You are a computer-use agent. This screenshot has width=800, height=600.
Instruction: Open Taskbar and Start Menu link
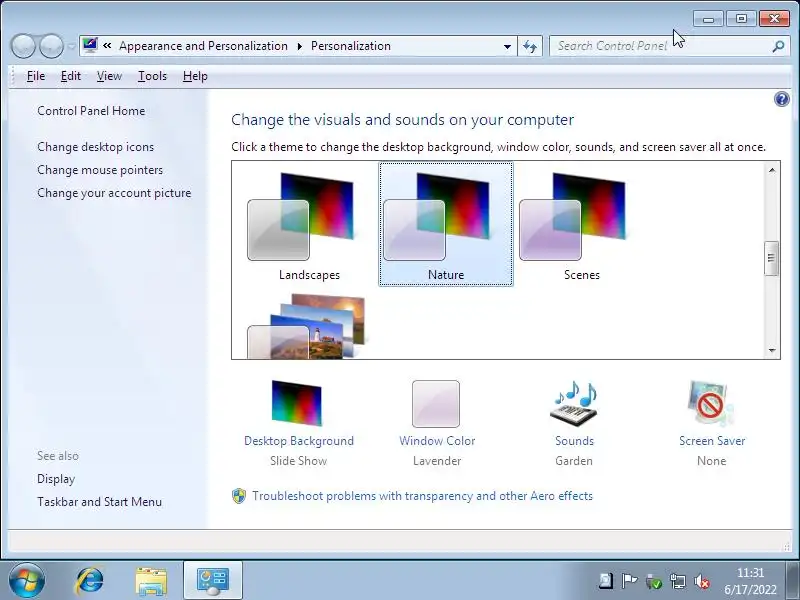point(99,502)
